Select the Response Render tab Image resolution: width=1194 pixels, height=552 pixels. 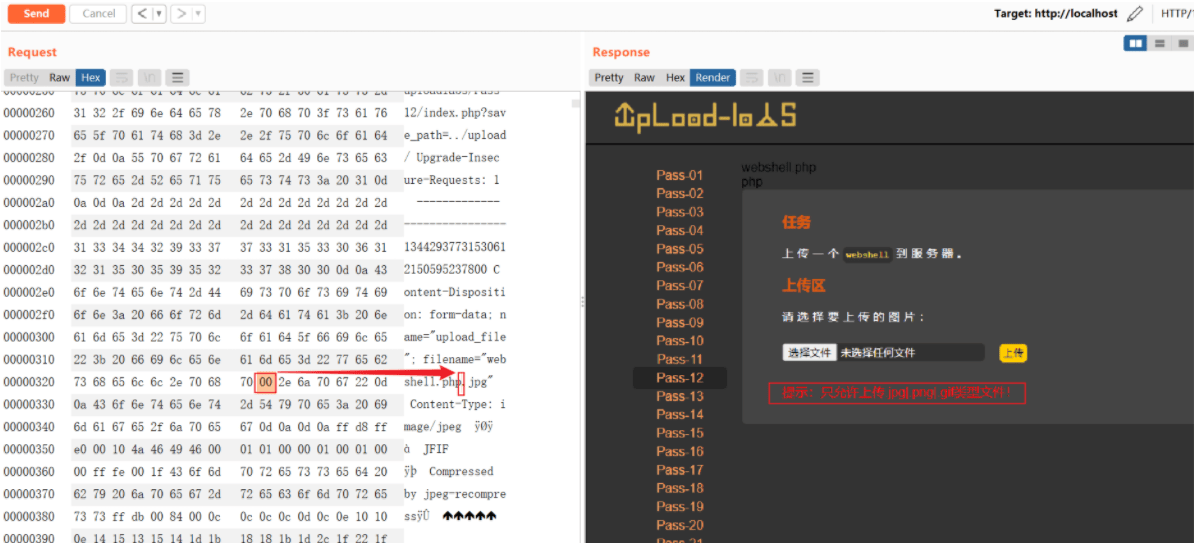tap(714, 77)
